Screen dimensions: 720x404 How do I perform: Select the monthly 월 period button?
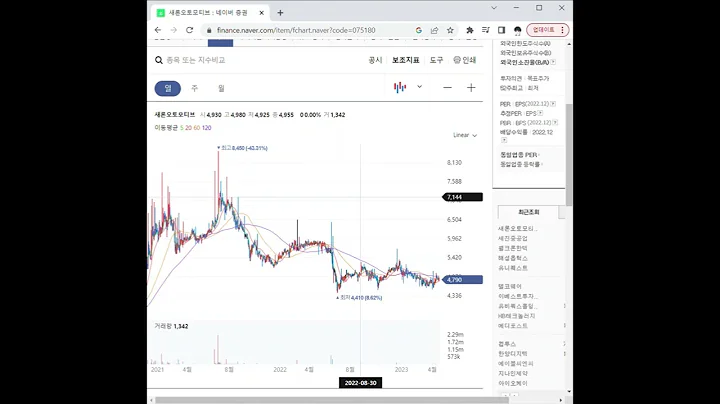click(x=221, y=88)
